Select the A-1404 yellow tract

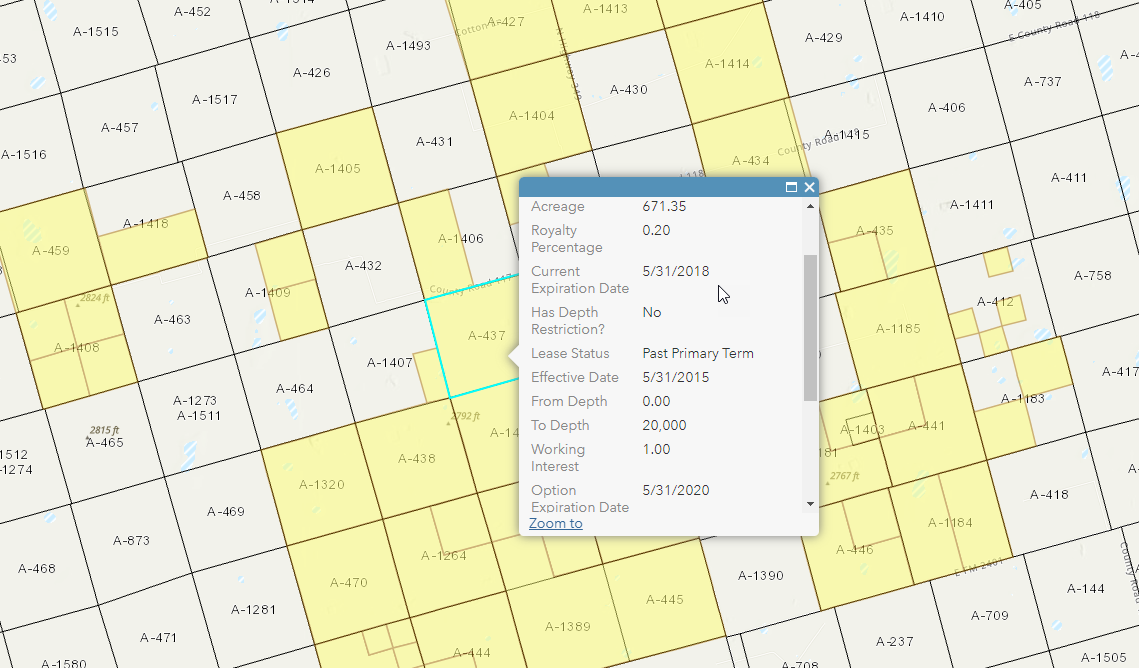[531, 116]
